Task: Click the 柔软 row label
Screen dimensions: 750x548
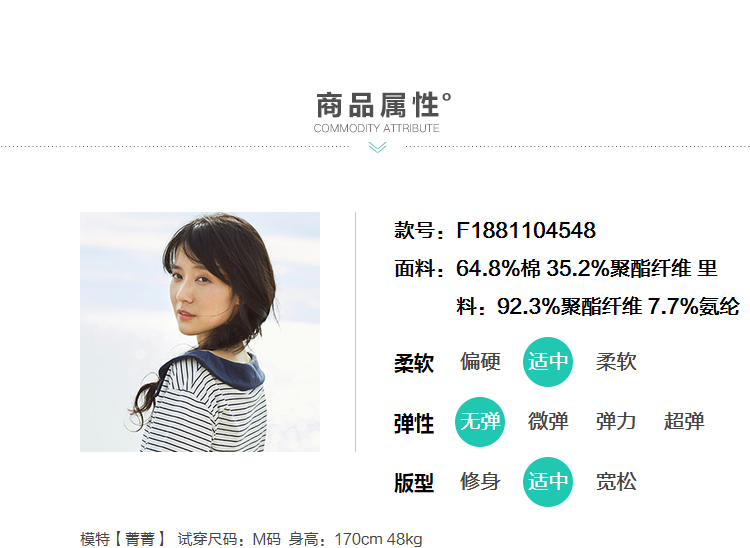Action: (414, 363)
